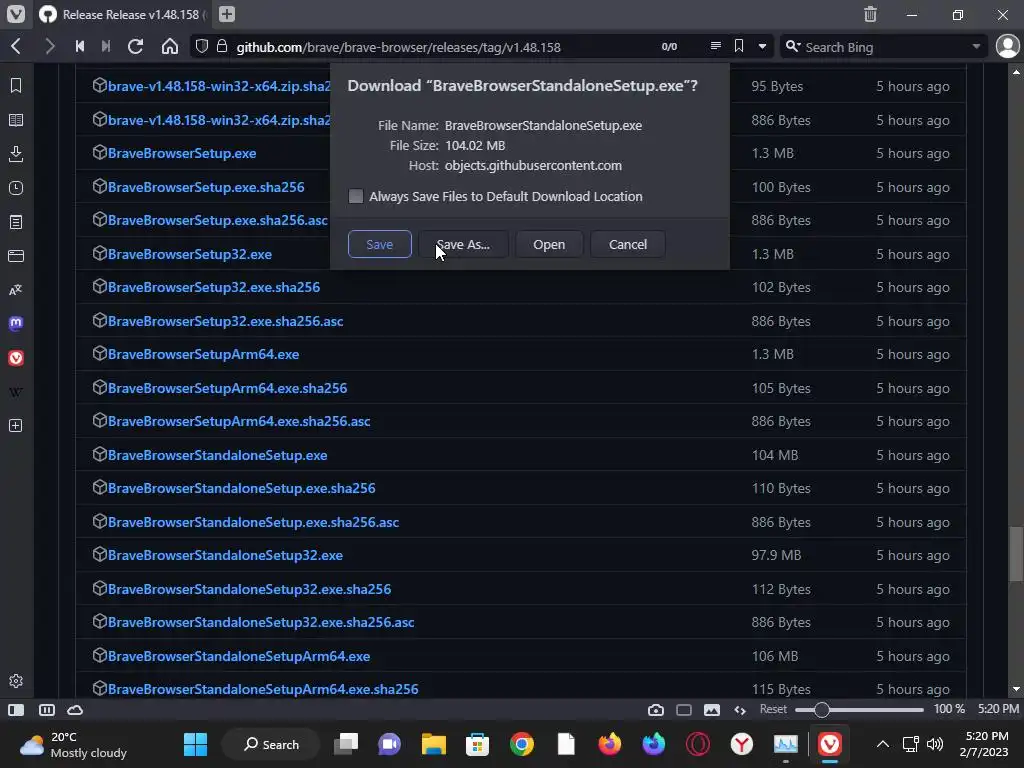The height and width of the screenshot is (768, 1024).
Task: Go forward to next page
Action: pos(49,46)
